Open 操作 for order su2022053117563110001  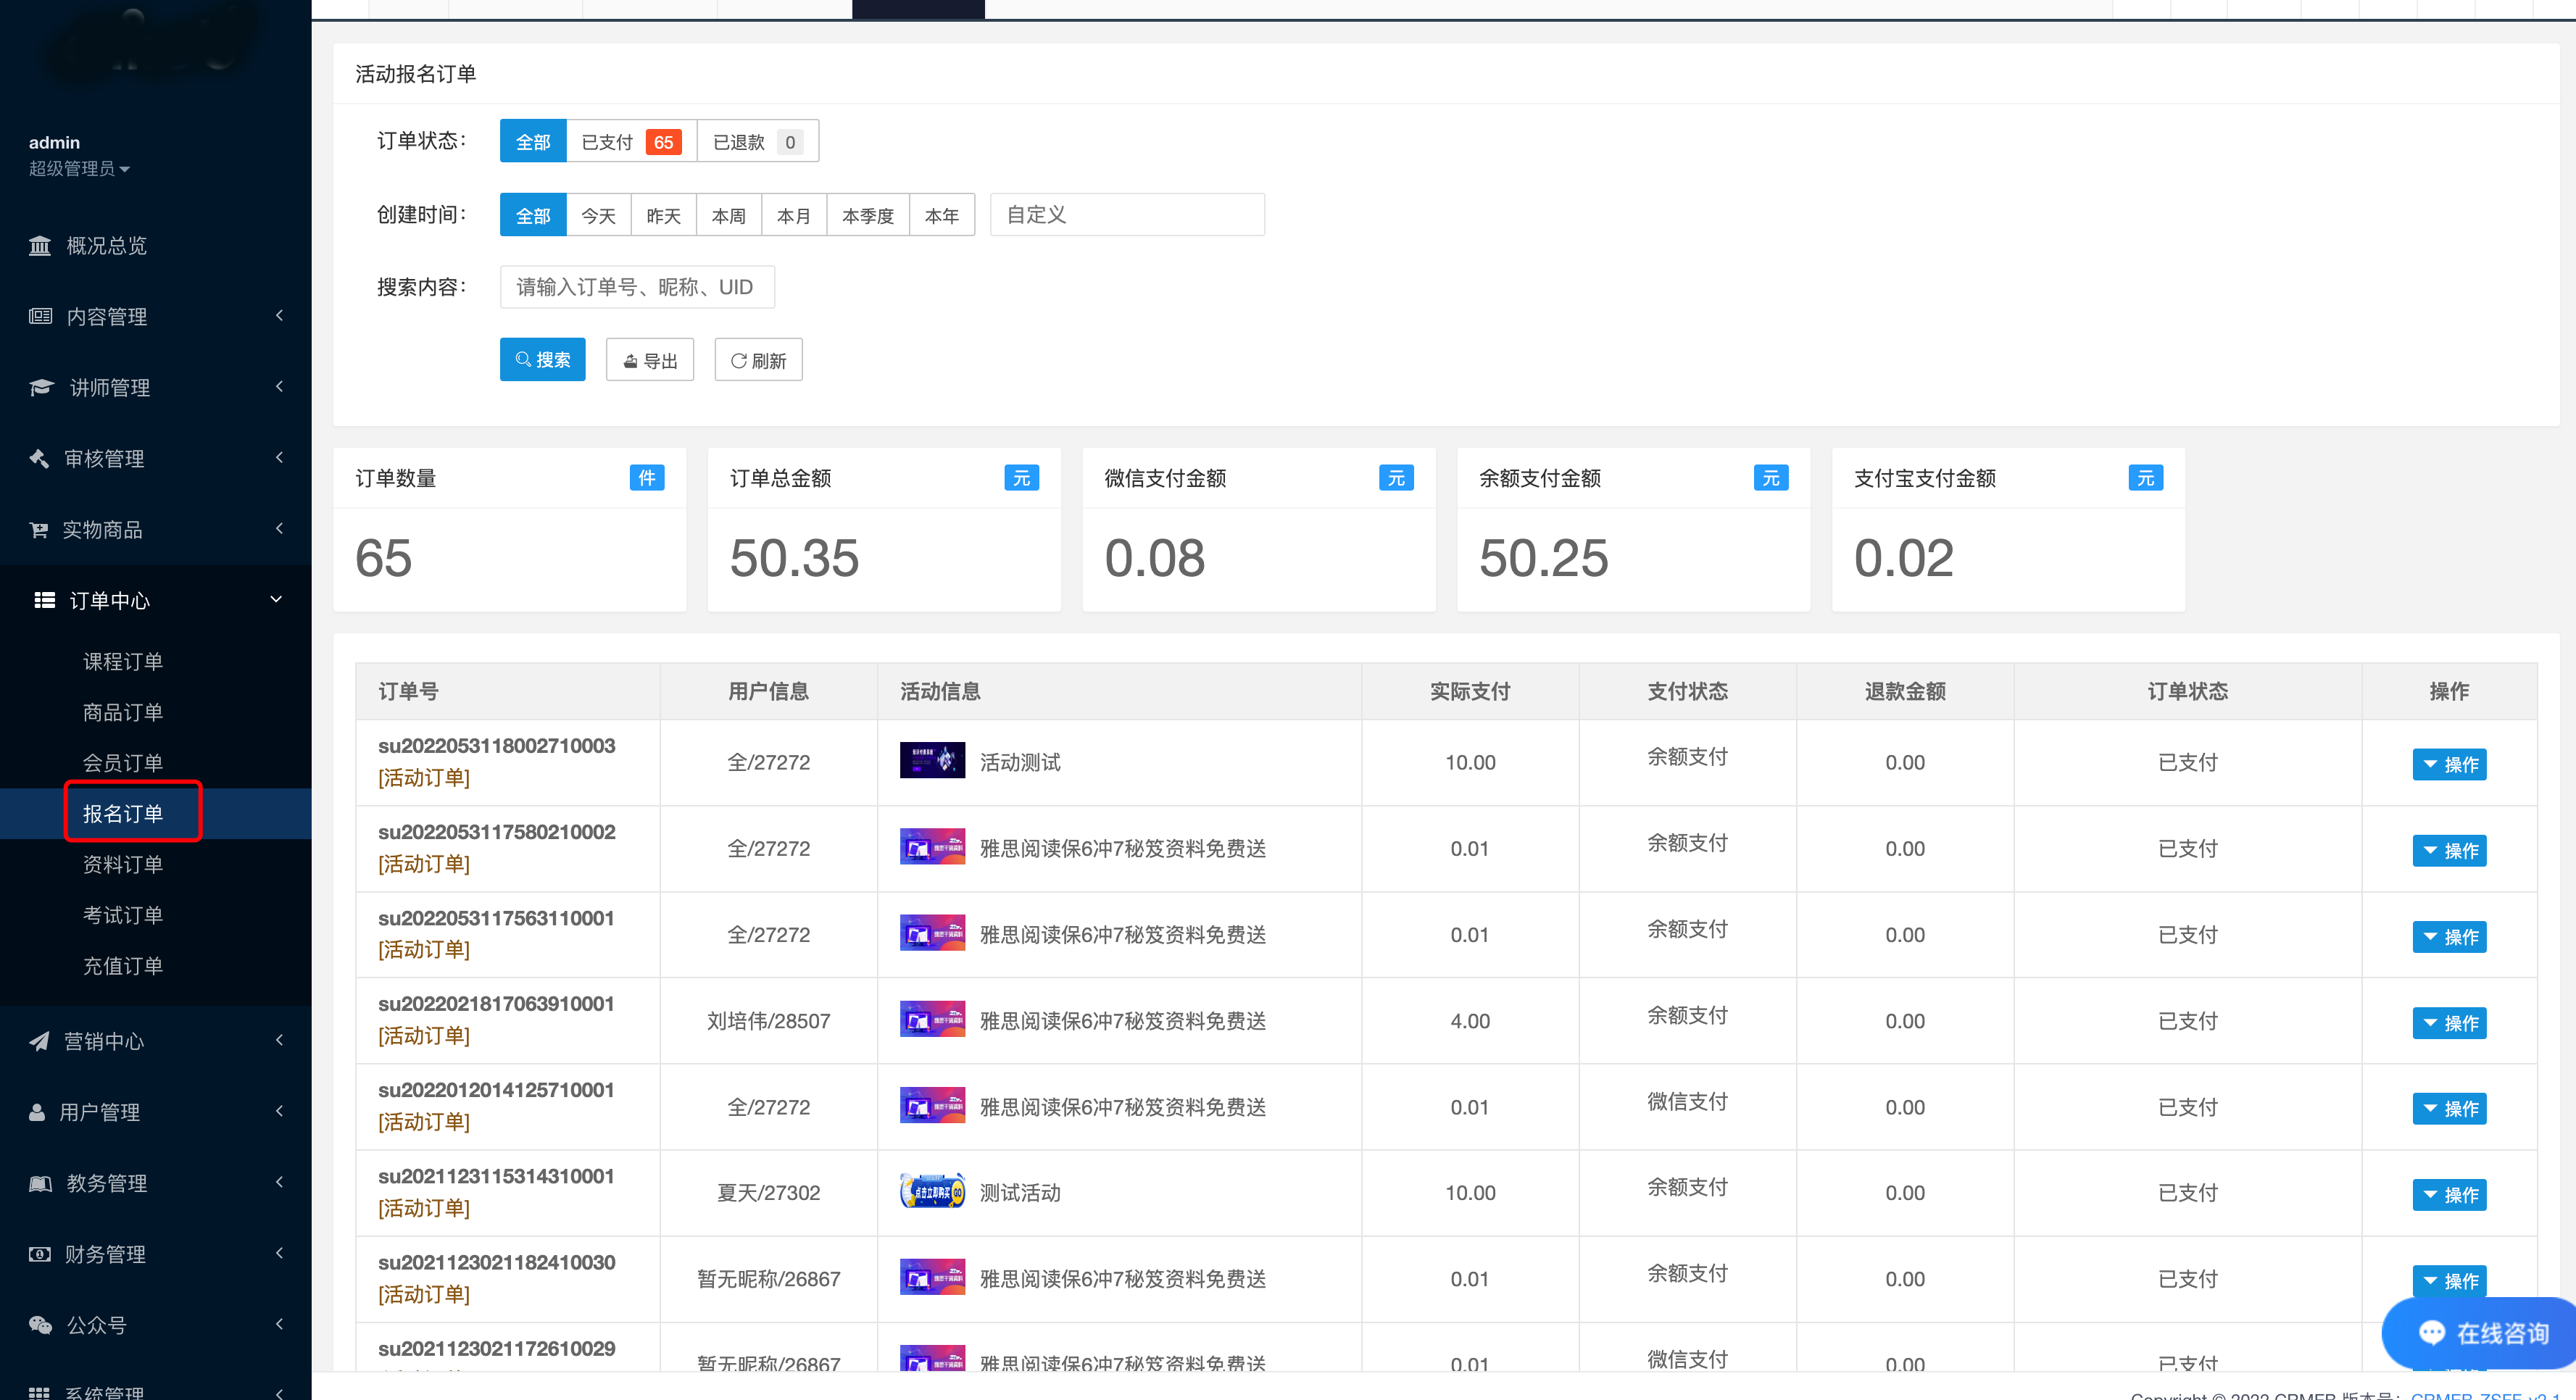(x=2449, y=937)
